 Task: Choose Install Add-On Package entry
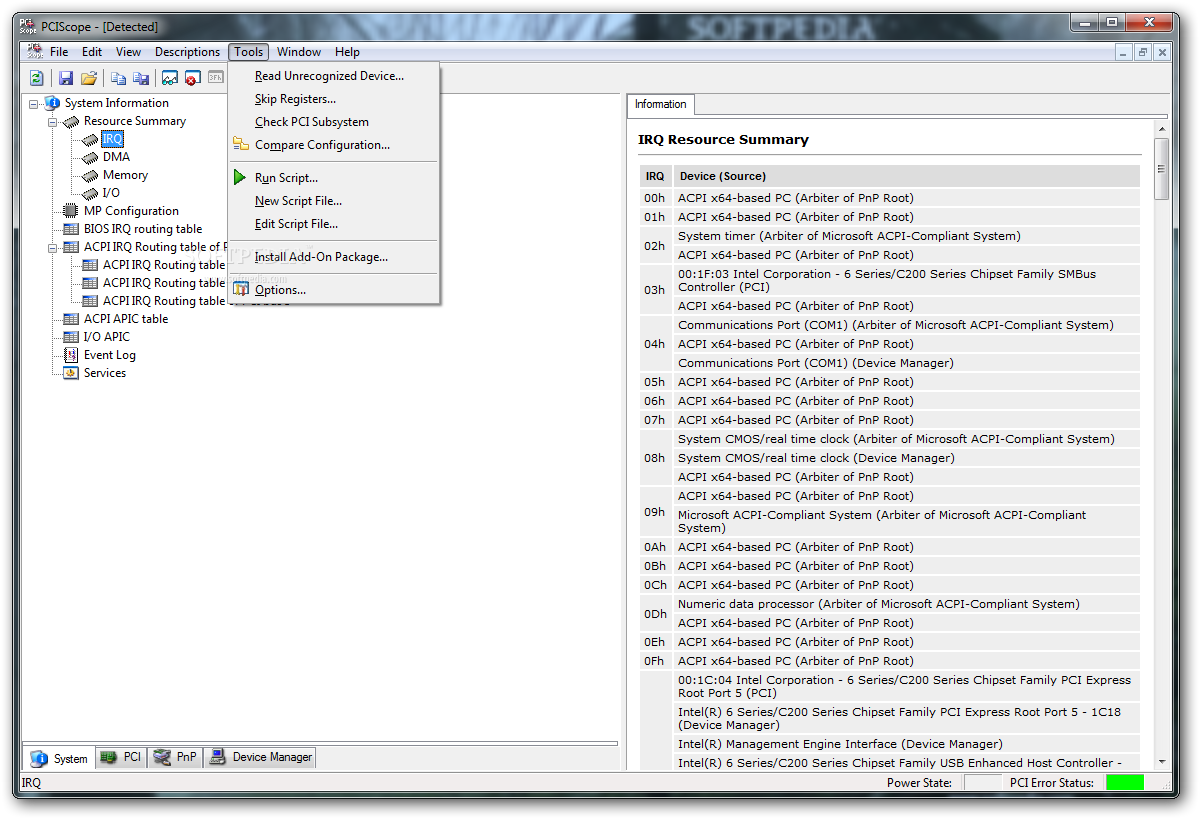pos(334,257)
